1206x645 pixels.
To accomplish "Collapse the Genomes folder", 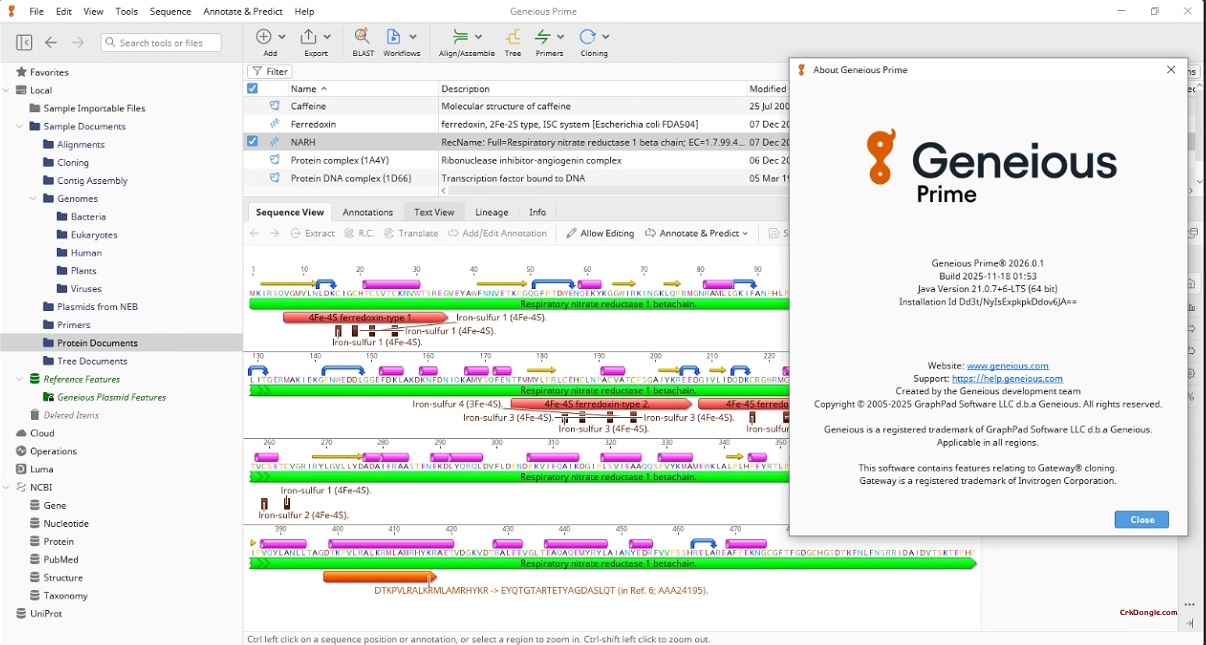I will (33, 199).
